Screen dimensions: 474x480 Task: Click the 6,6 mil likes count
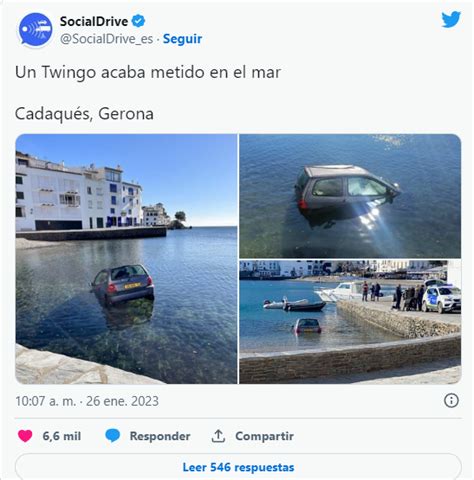point(62,436)
